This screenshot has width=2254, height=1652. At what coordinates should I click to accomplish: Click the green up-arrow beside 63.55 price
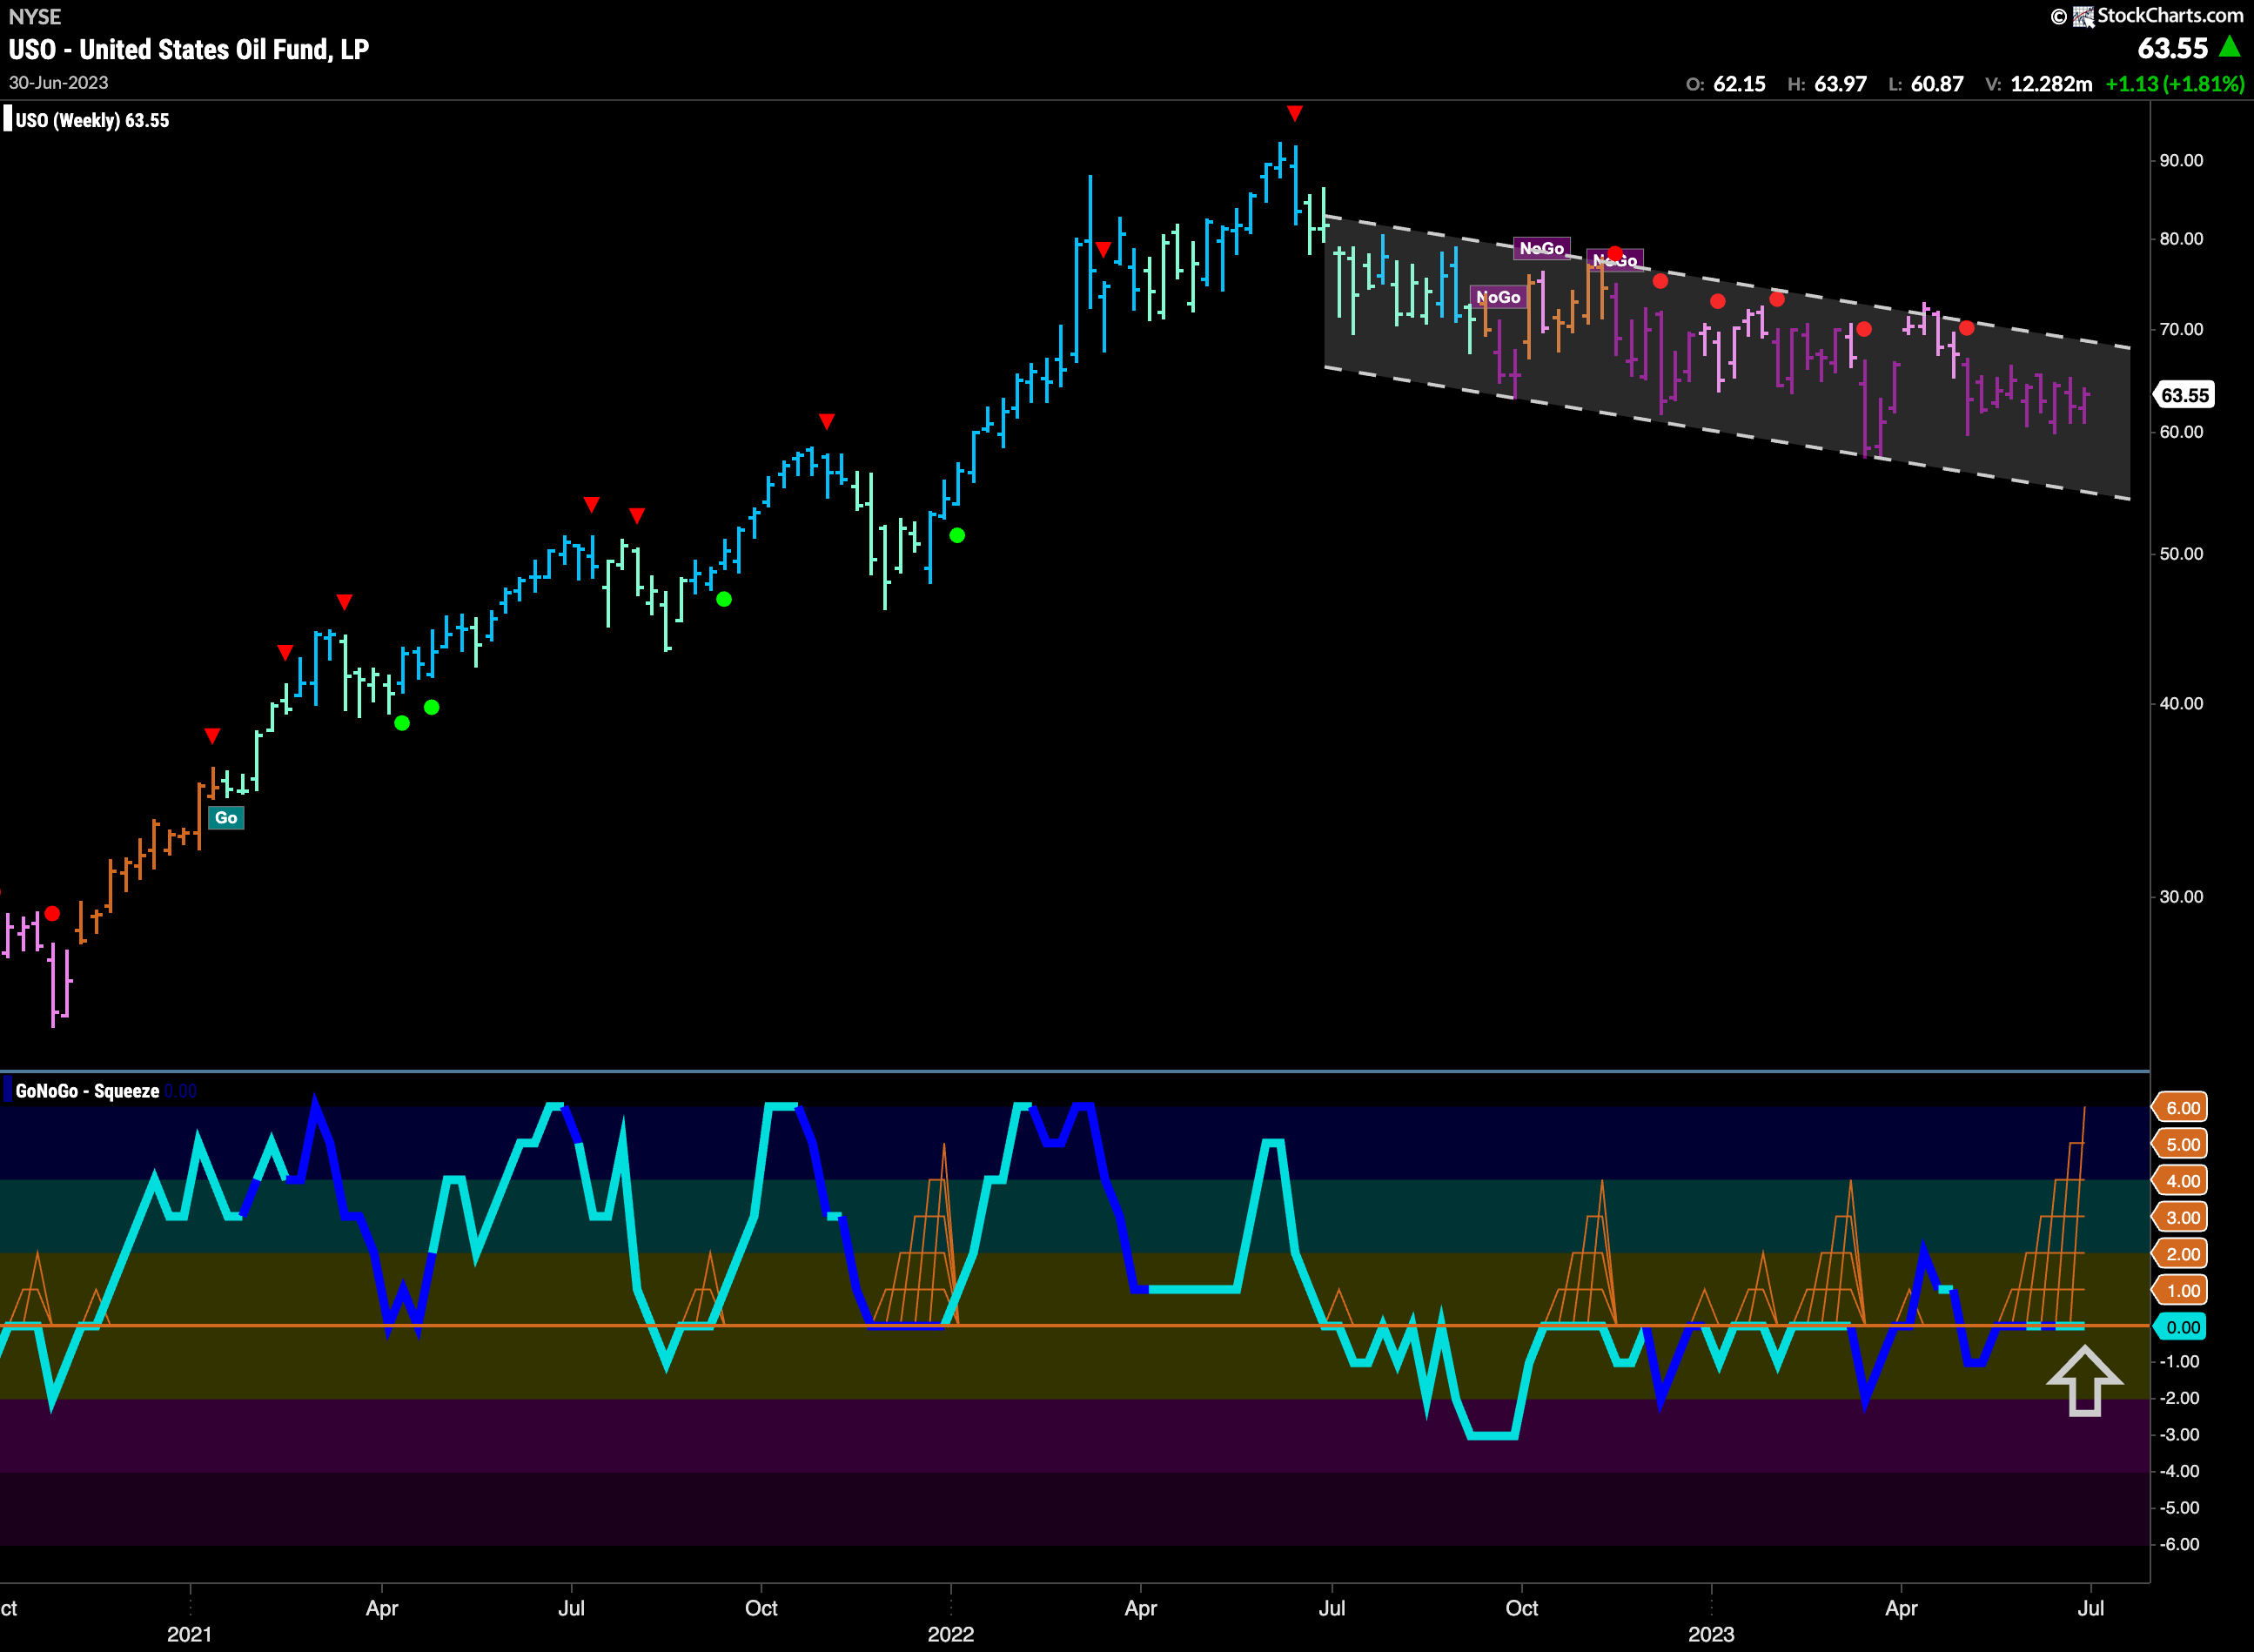pos(2229,46)
